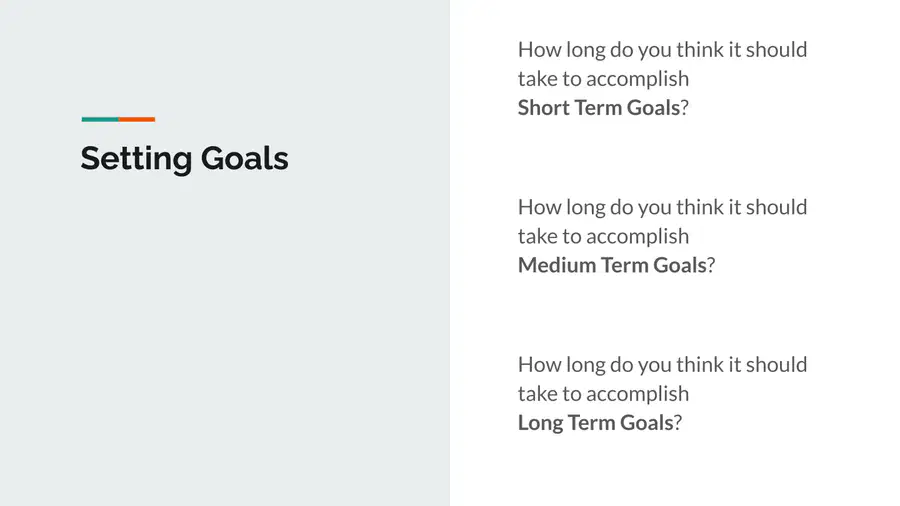Click "take to accomplish" above Short Term Goals

[603, 79]
